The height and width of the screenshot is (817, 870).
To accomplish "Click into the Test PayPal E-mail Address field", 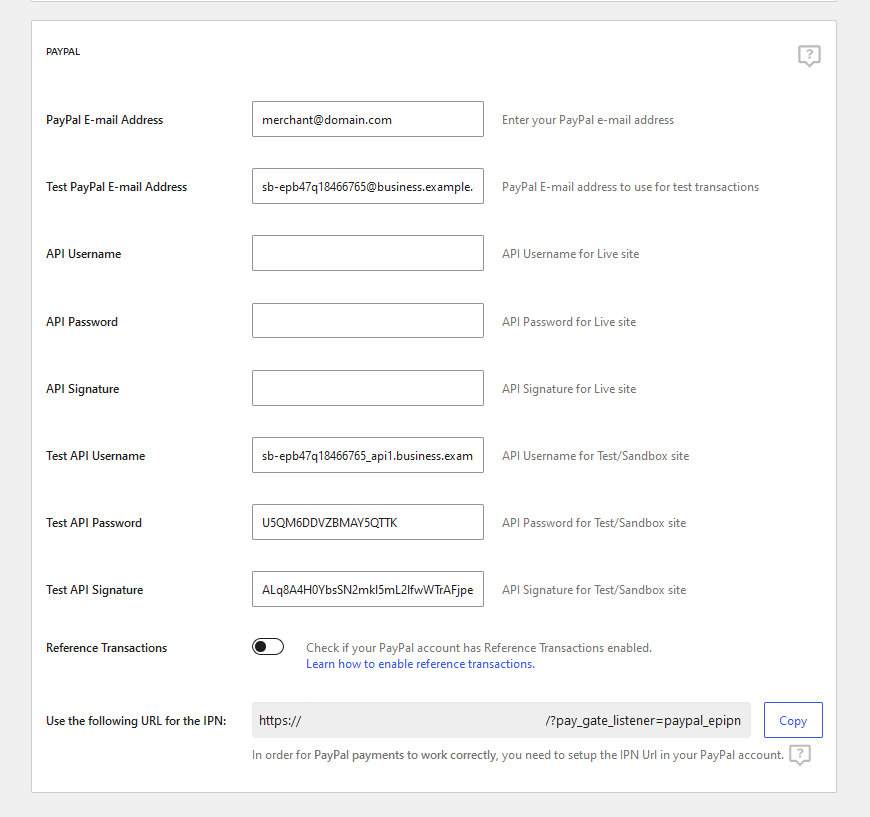I will coord(368,186).
